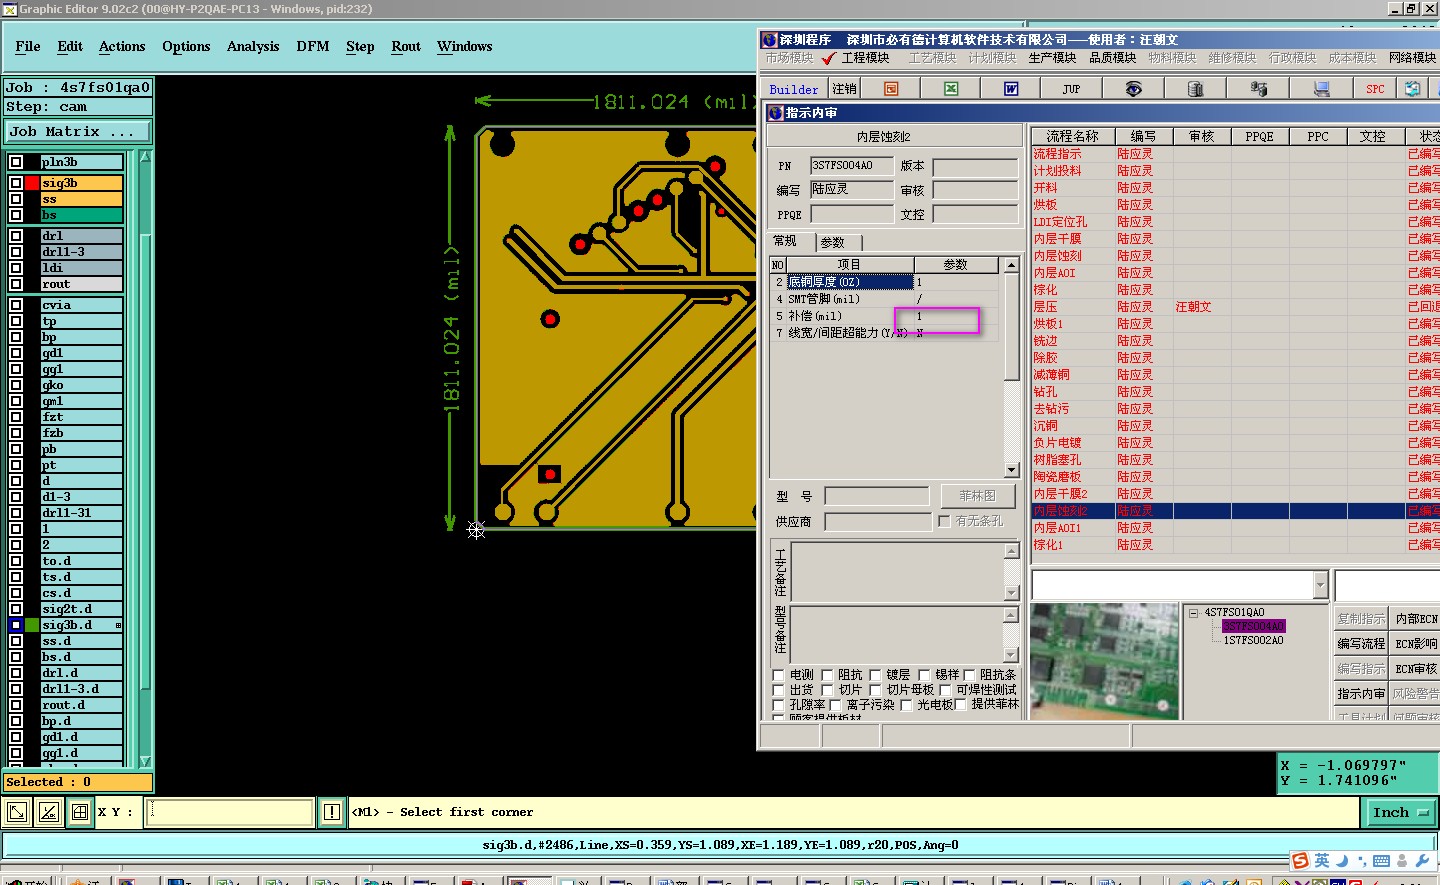Check the 孔隙率 checkbox
1440x885 pixels.
pyautogui.click(x=779, y=705)
